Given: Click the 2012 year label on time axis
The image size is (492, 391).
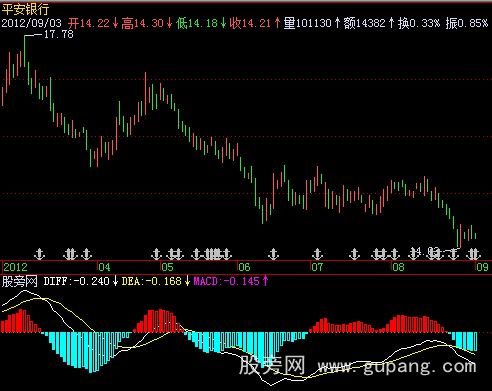Looking at the screenshot, I should (x=15, y=267).
